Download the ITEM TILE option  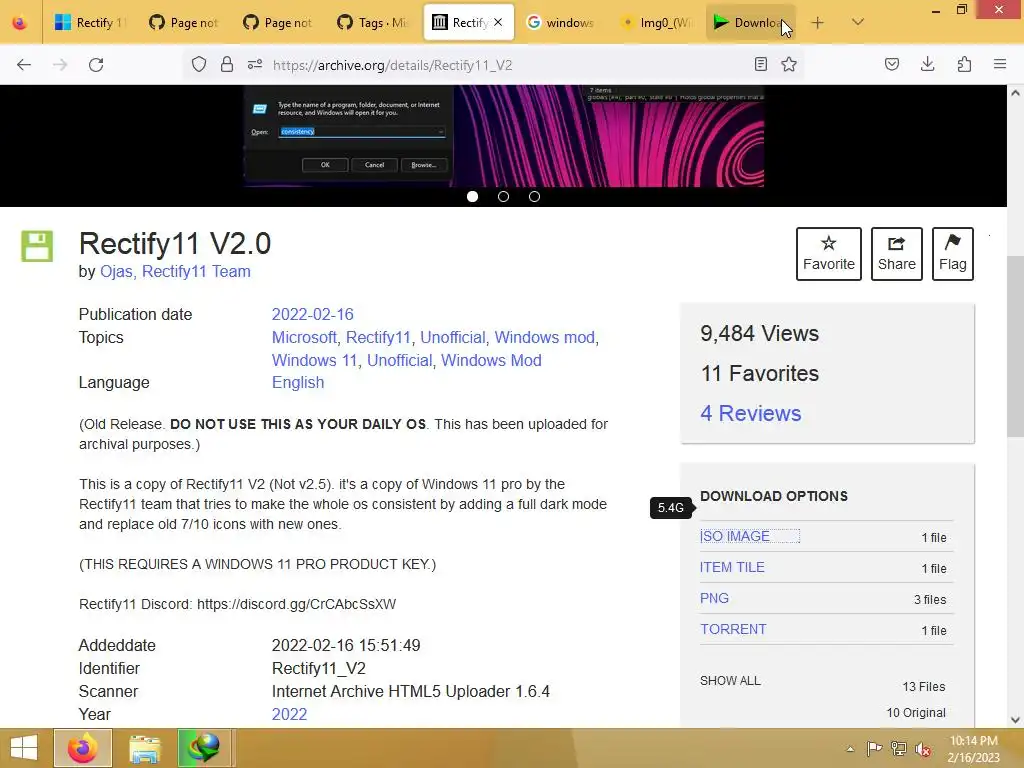732,568
